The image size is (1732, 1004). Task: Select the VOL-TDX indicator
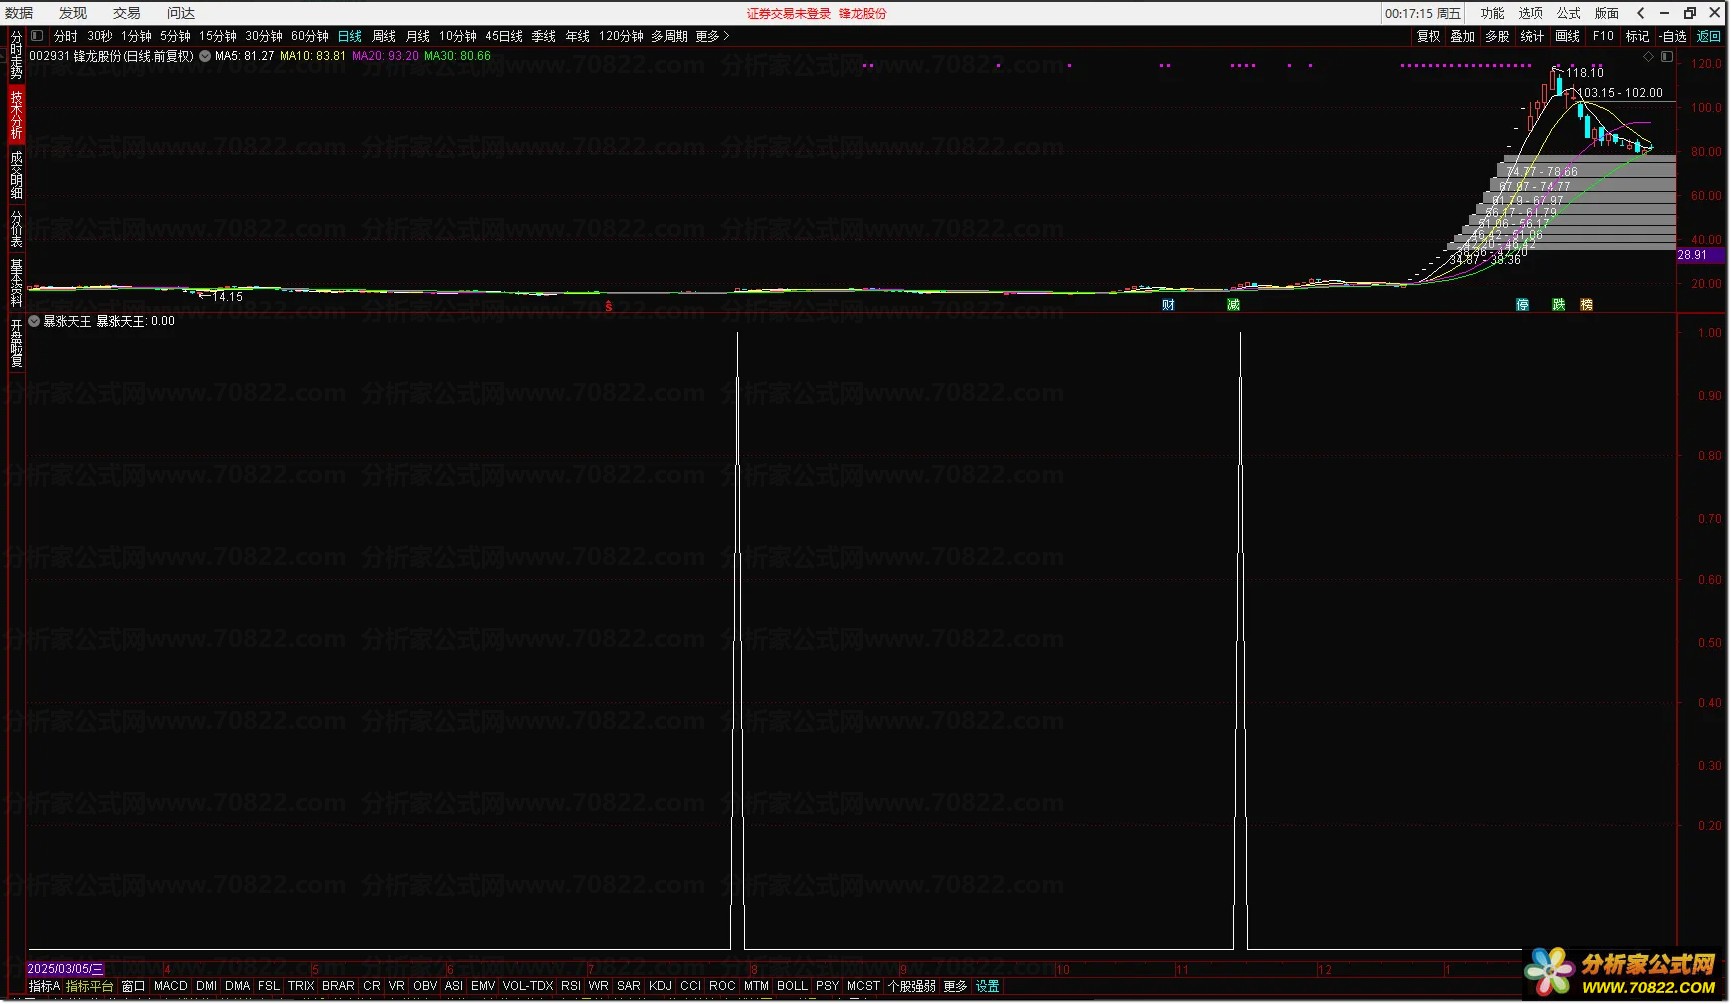pyautogui.click(x=528, y=986)
